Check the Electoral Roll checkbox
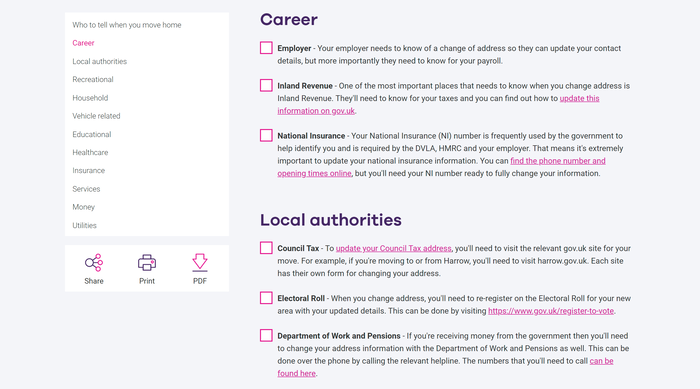 coord(266,298)
